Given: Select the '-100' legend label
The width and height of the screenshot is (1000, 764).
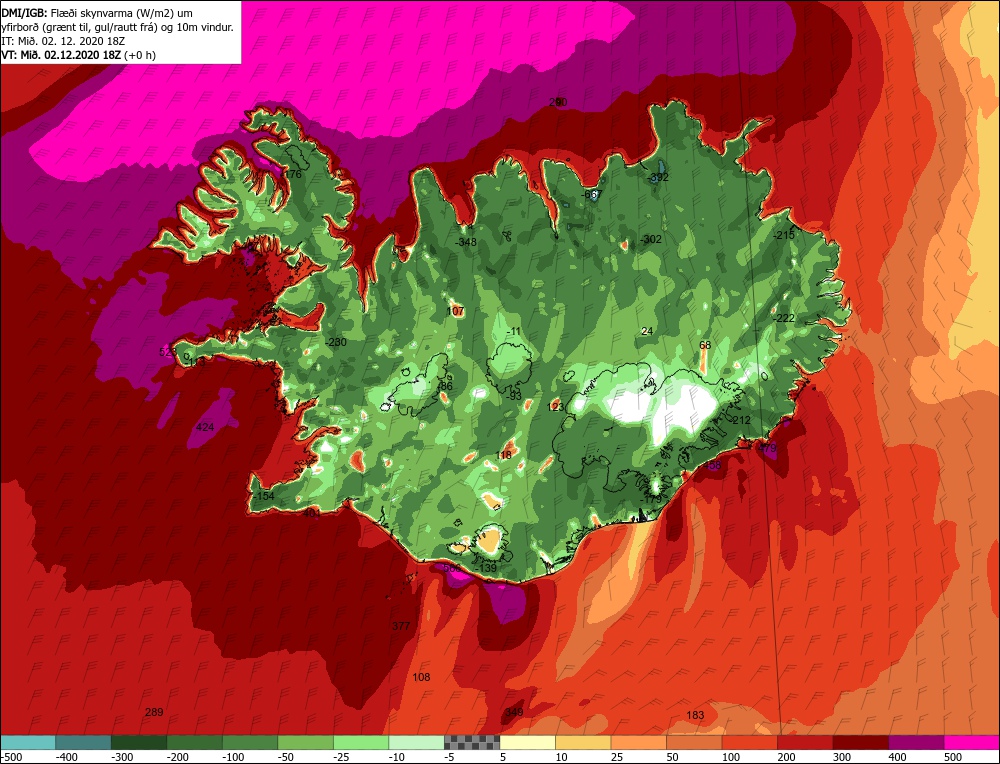Looking at the screenshot, I should (233, 757).
